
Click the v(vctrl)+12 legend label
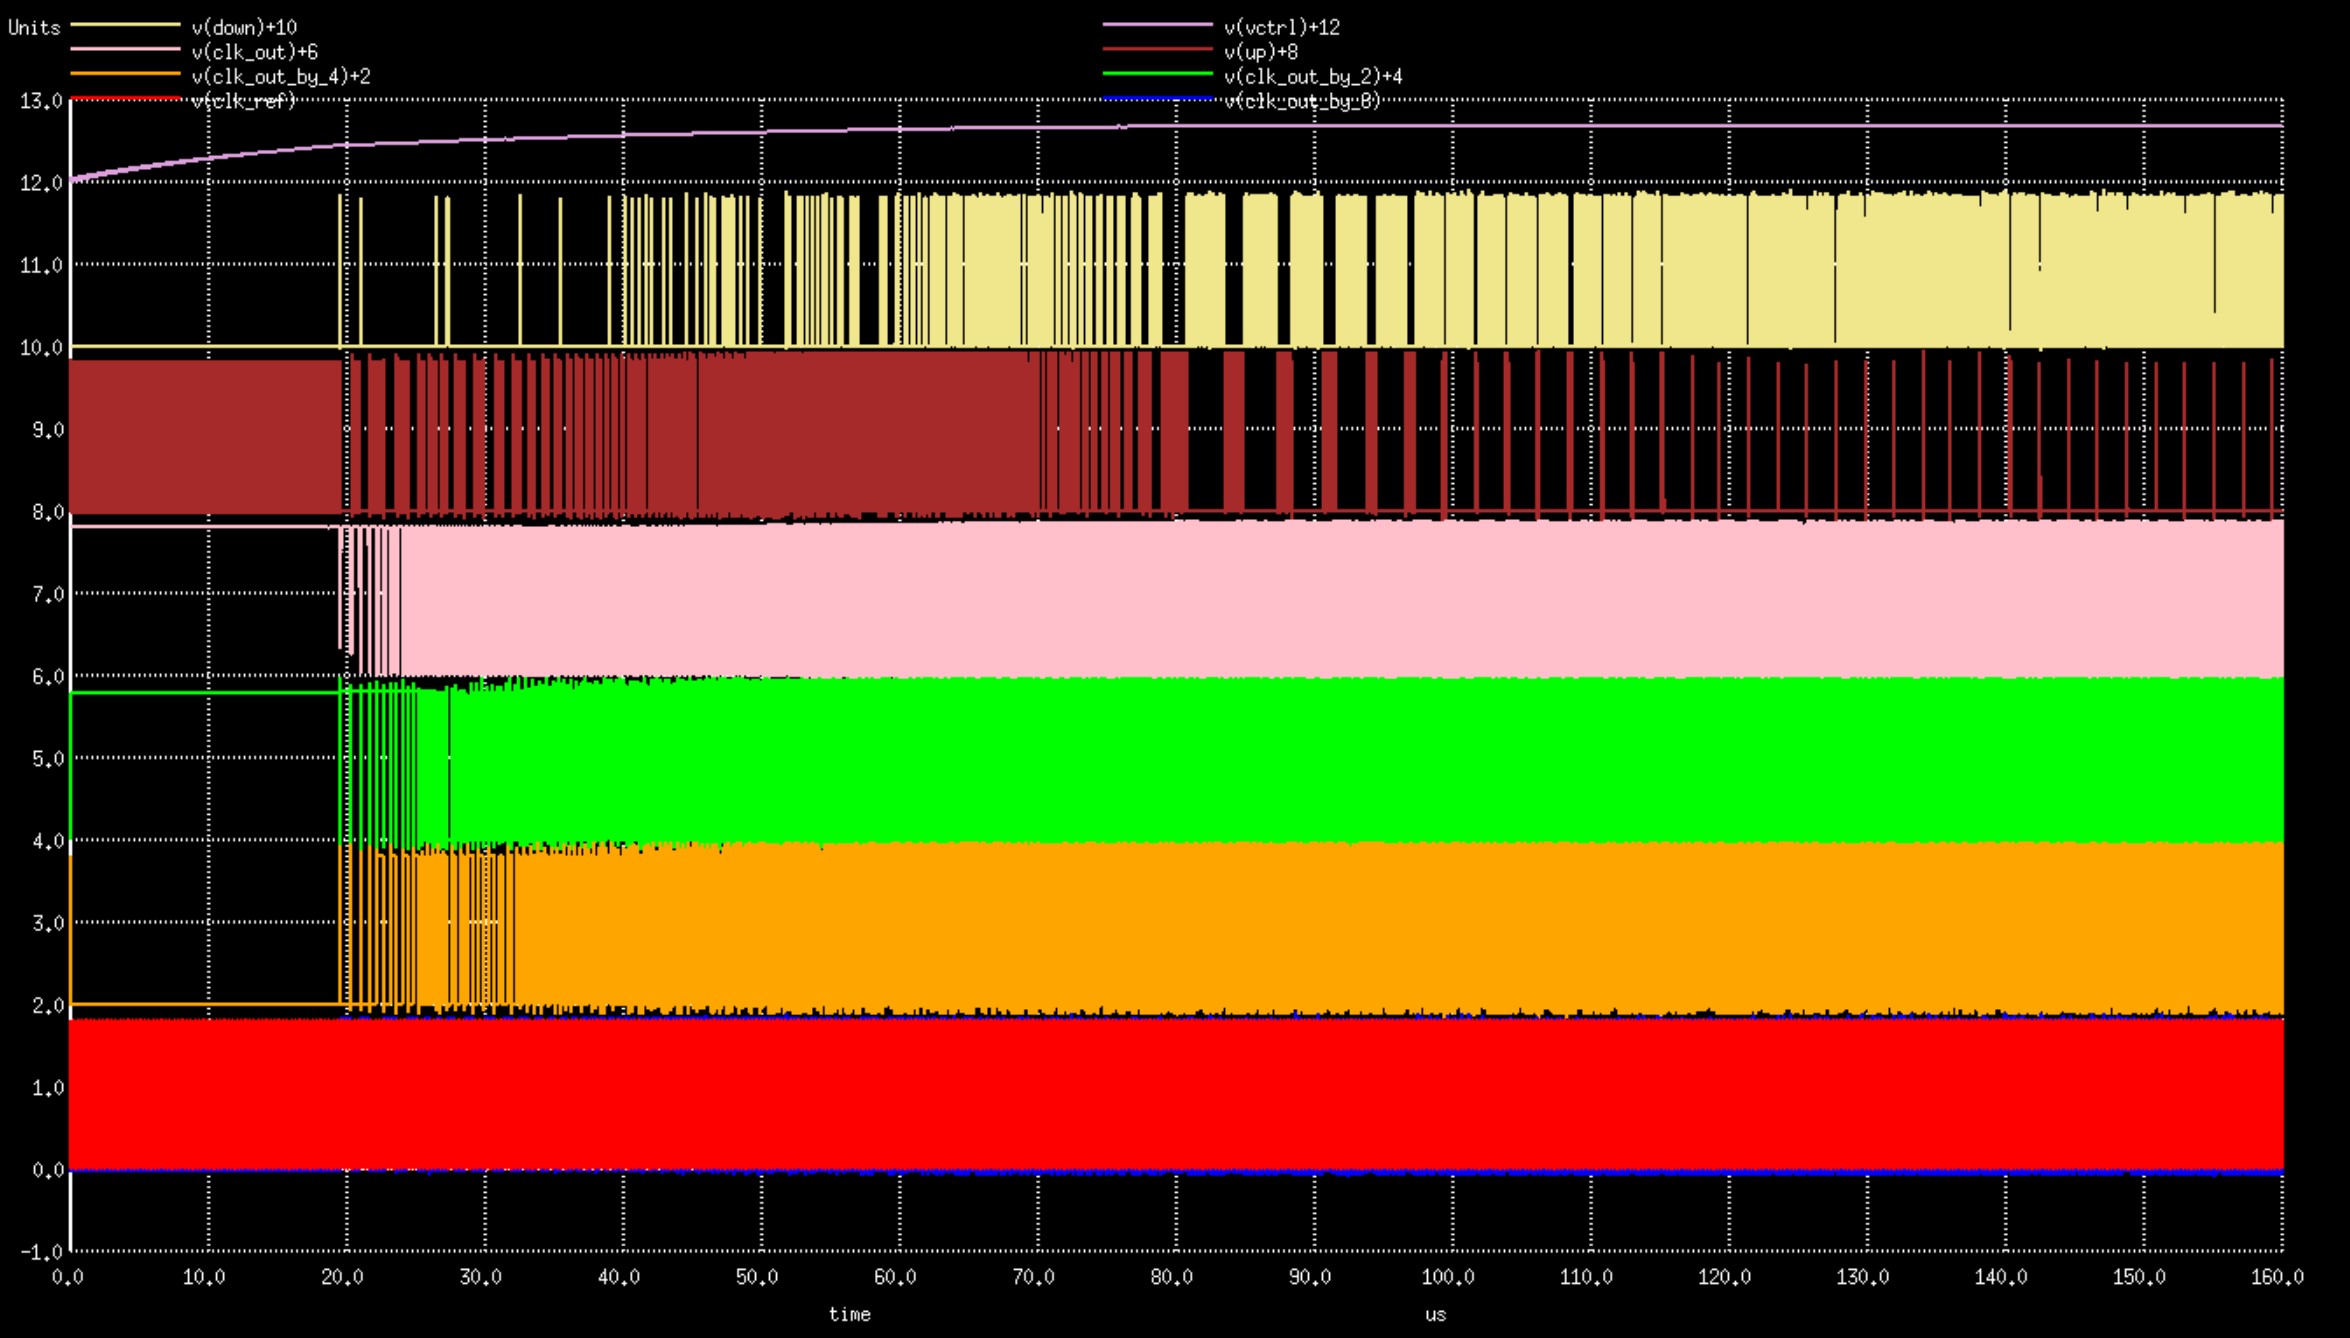1282,27
